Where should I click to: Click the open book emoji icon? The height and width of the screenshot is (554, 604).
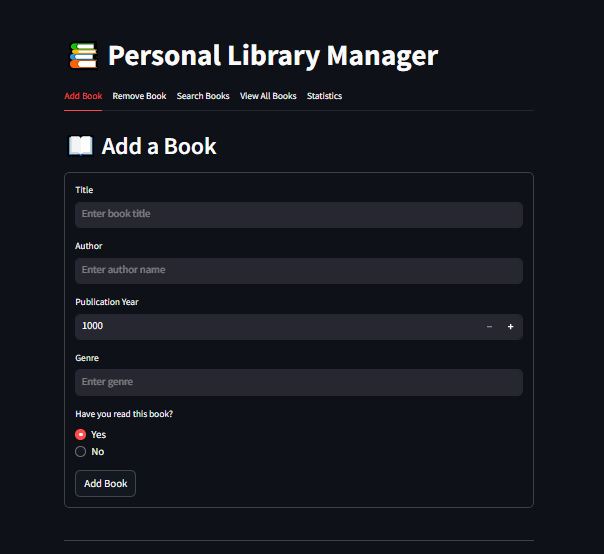coord(81,146)
